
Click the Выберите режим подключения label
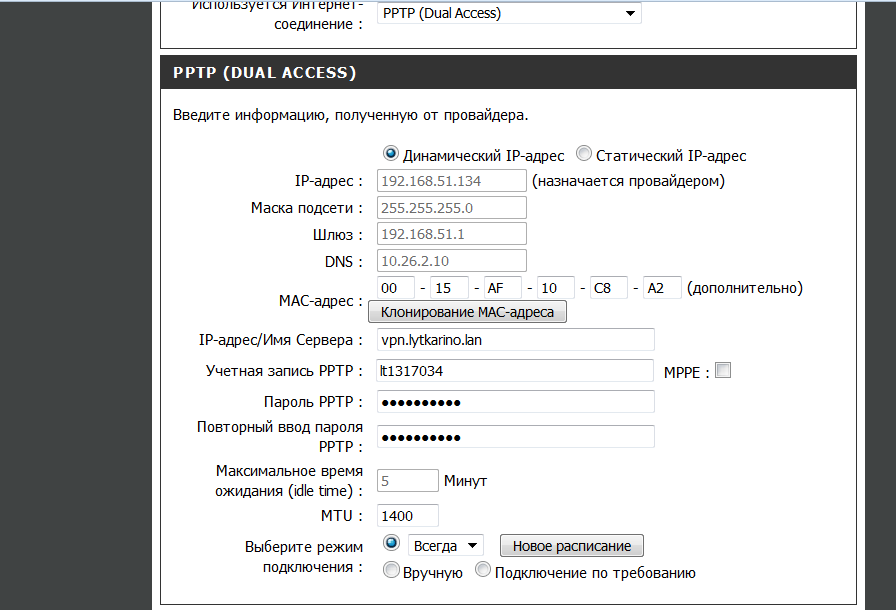click(x=304, y=557)
